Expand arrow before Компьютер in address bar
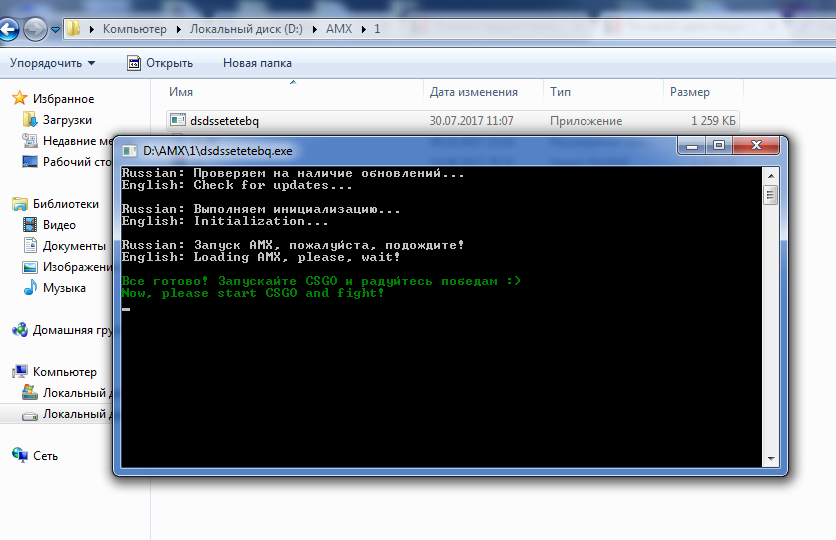The image size is (836, 540). coord(92,29)
